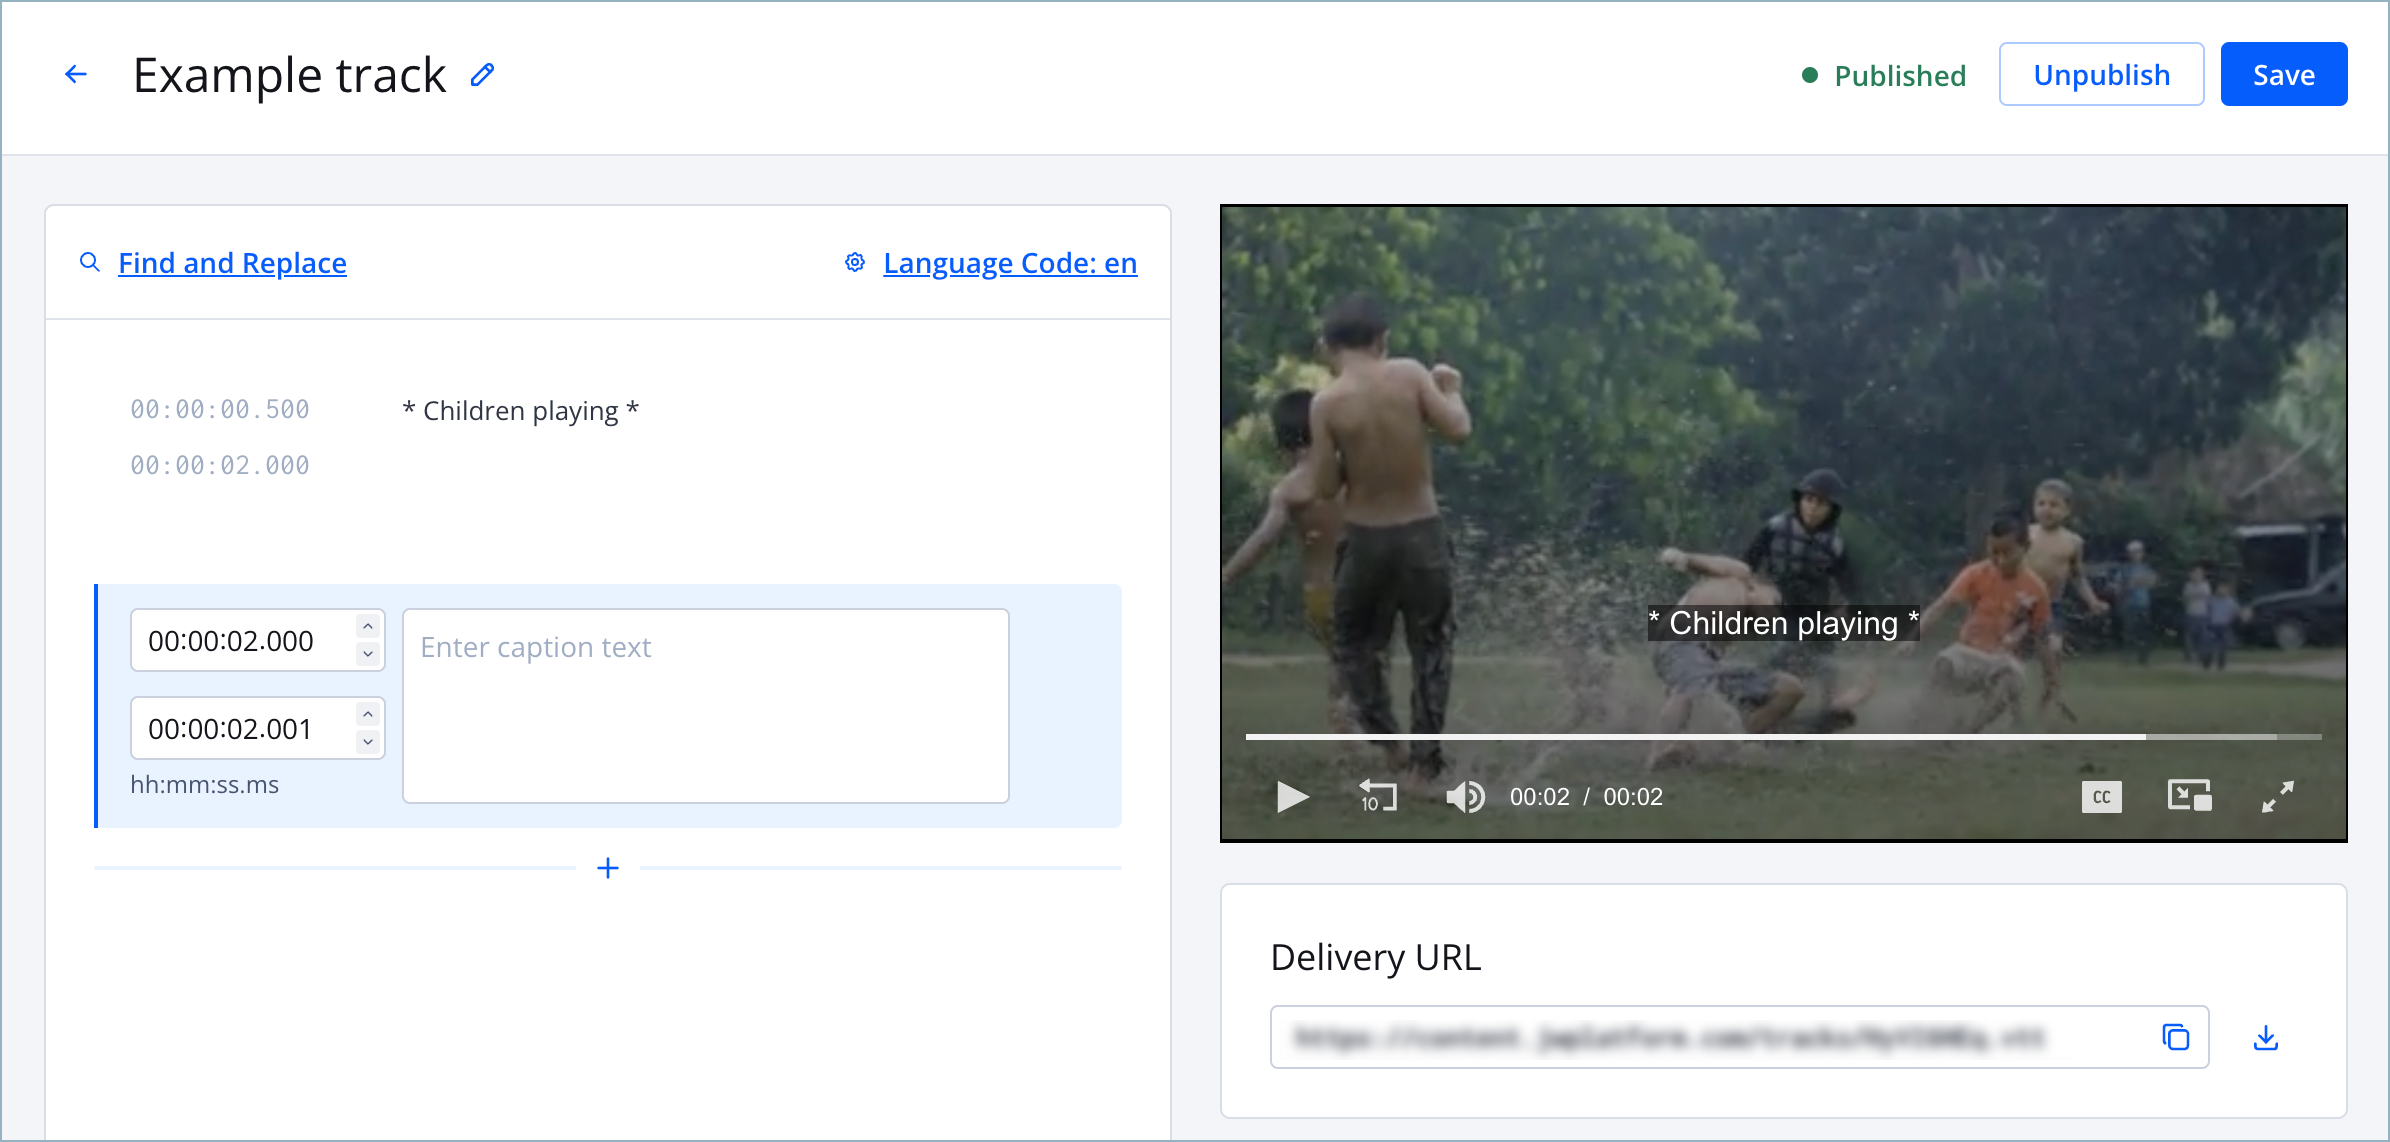
Task: Decrement end time using down stepper
Action: 372,744
